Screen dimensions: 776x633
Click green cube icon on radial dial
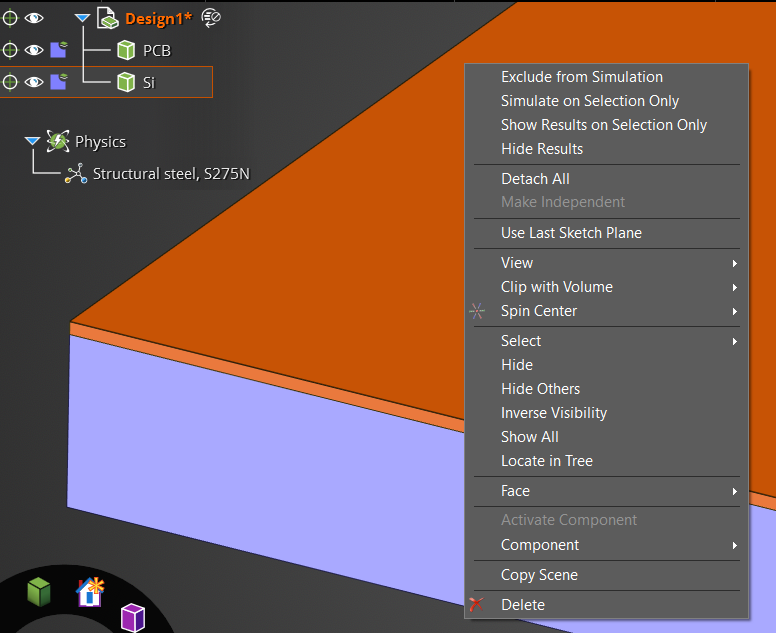[39, 591]
